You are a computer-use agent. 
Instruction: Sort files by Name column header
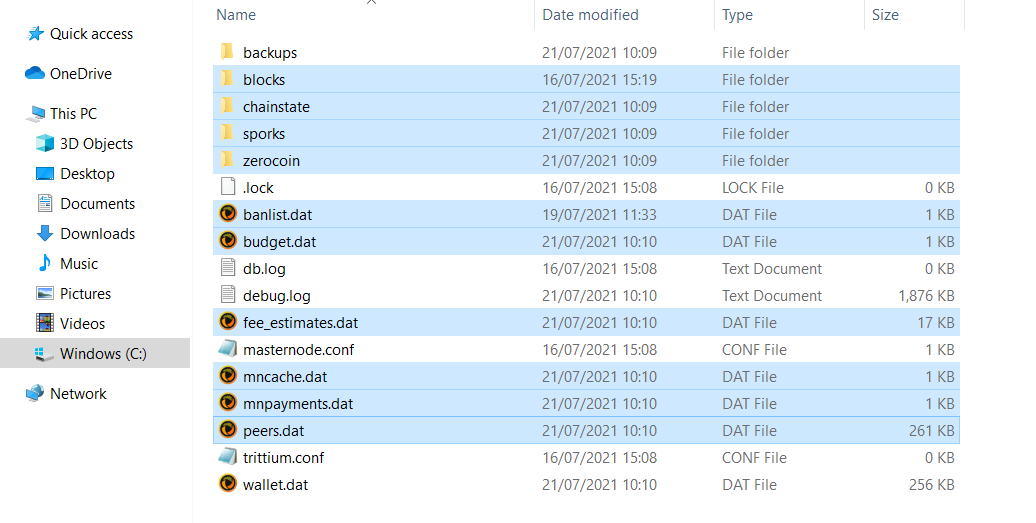coord(236,15)
